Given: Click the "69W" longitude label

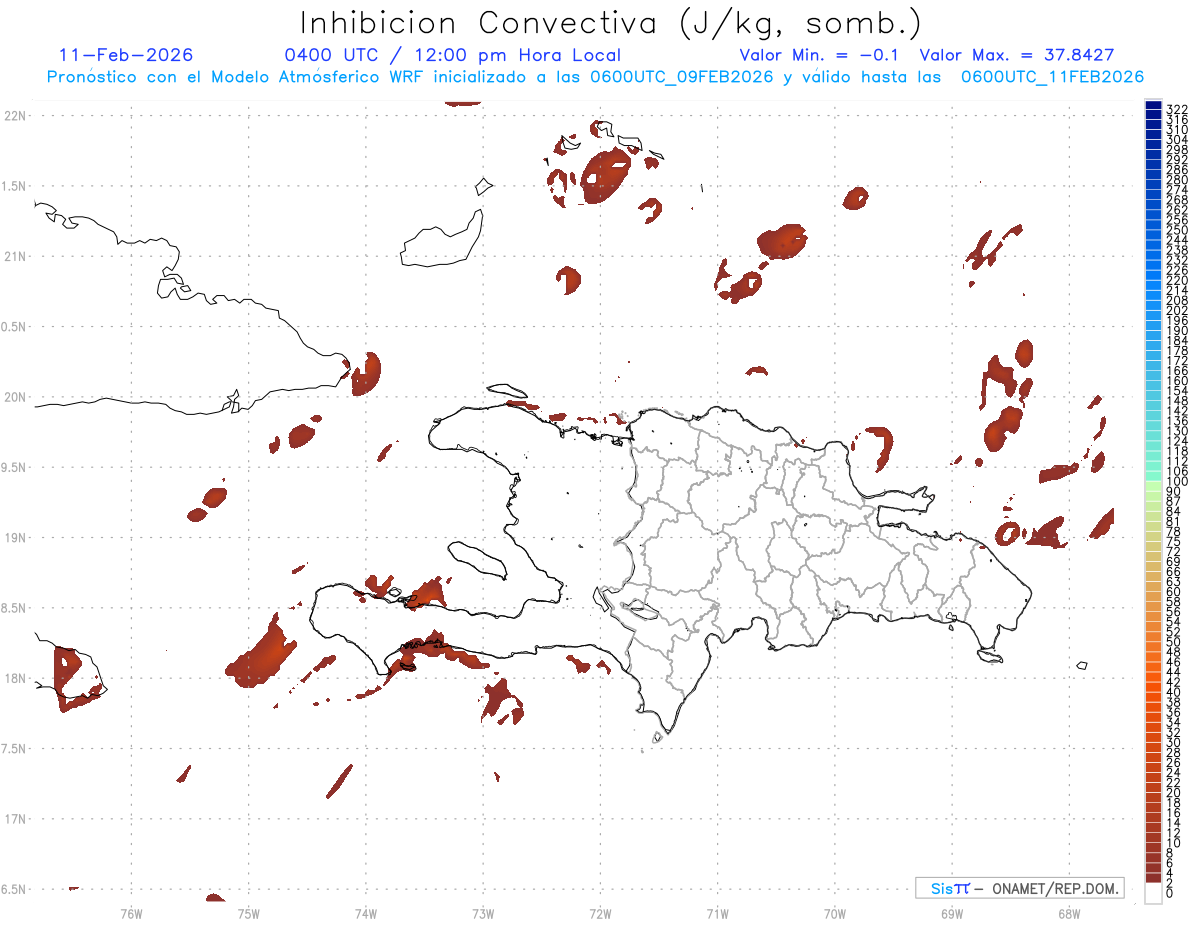Looking at the screenshot, I should pyautogui.click(x=951, y=913).
